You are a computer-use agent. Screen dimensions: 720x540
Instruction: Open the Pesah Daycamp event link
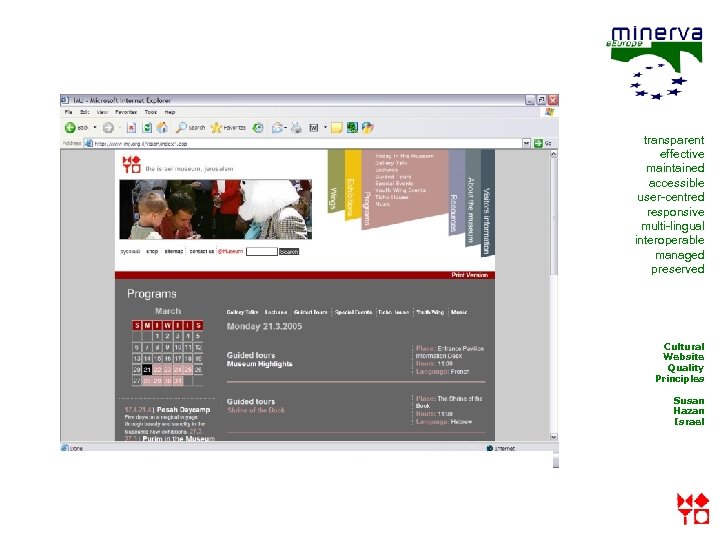(183, 410)
